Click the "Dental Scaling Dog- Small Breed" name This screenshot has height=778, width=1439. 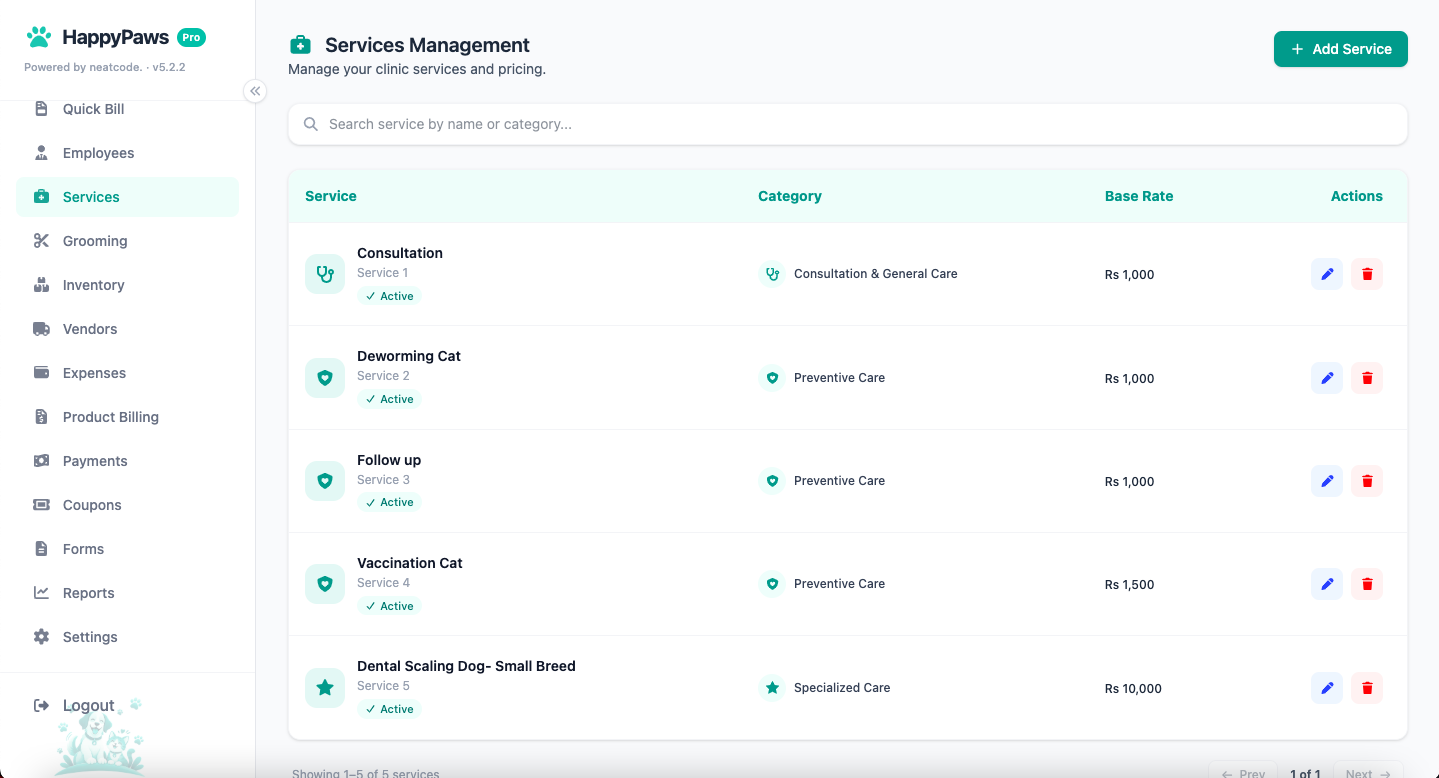tap(466, 666)
